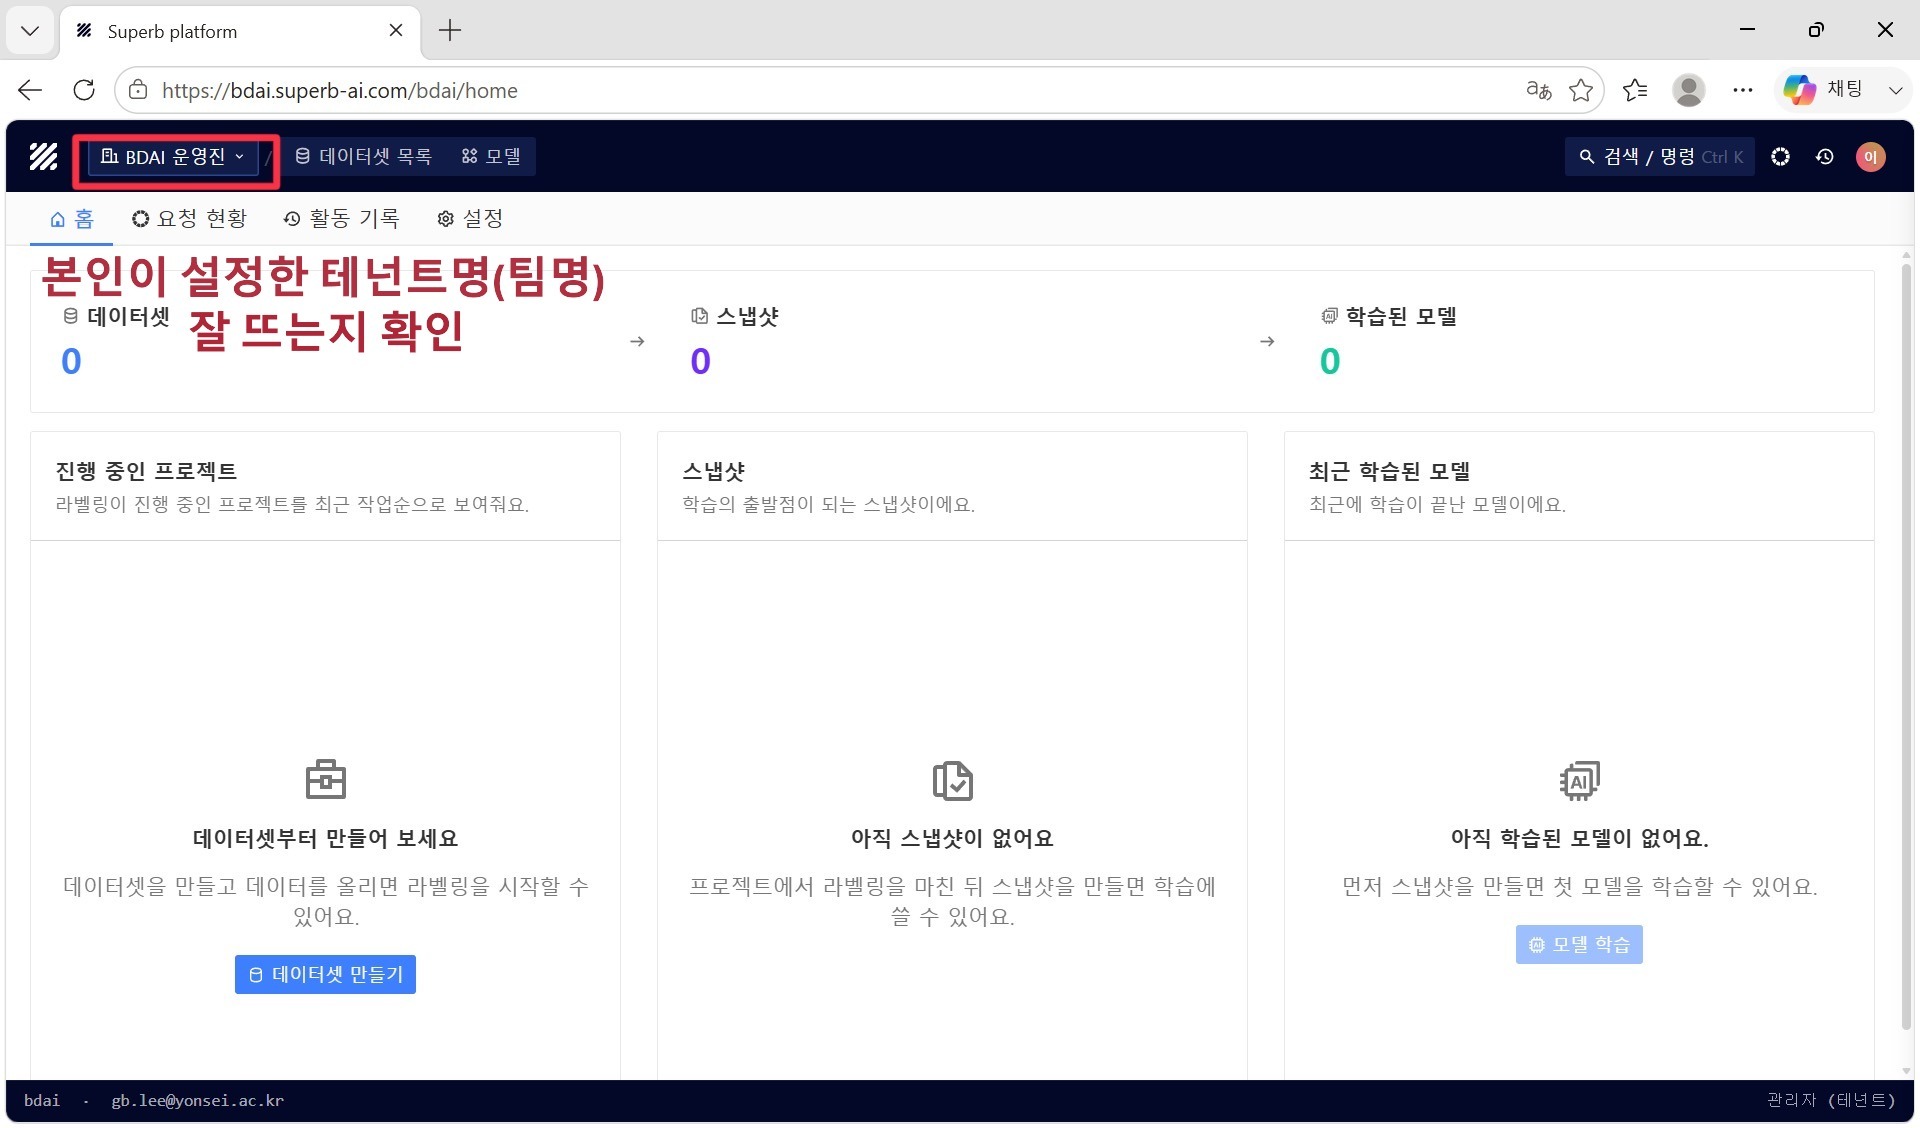Click the 데이터셋 만들기 button
Viewport: 1920px width, 1128px height.
(x=325, y=974)
